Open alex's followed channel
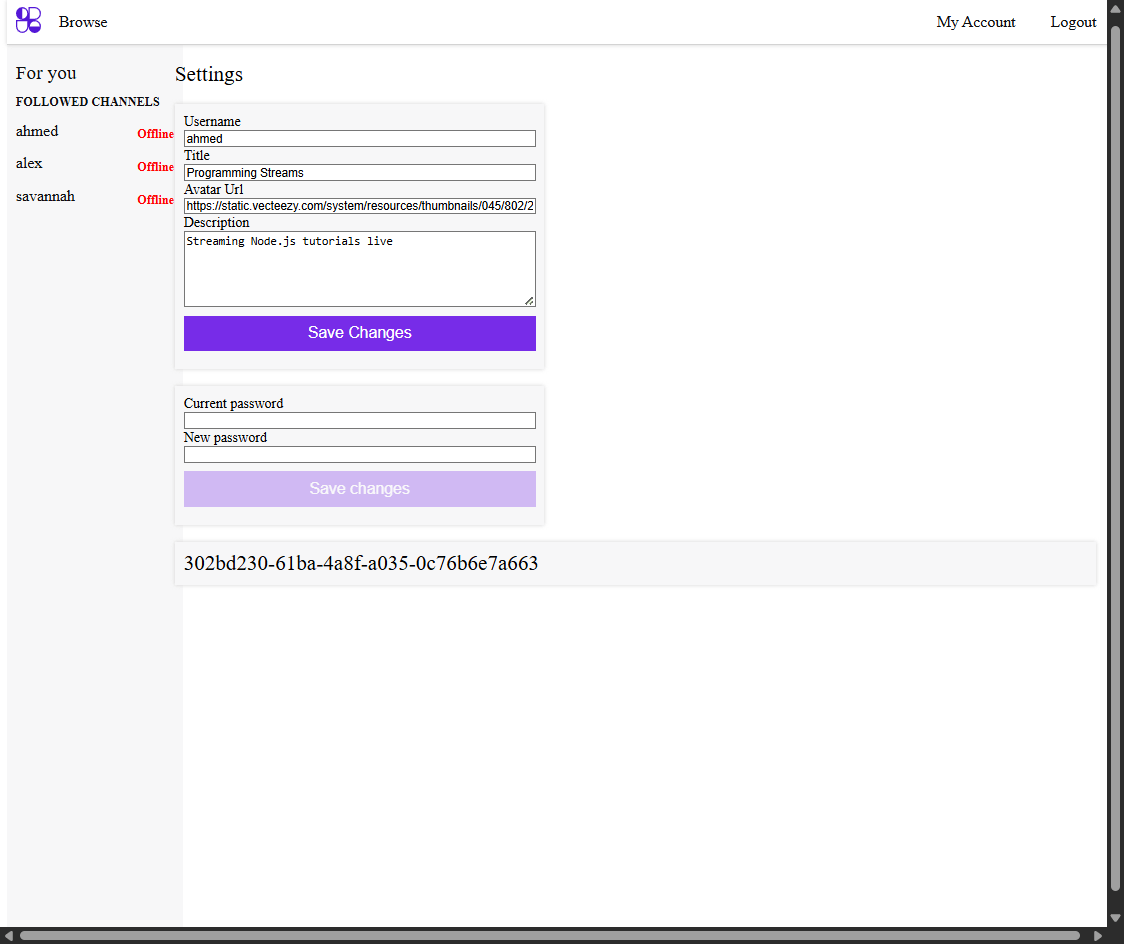1124x944 pixels. [x=29, y=163]
